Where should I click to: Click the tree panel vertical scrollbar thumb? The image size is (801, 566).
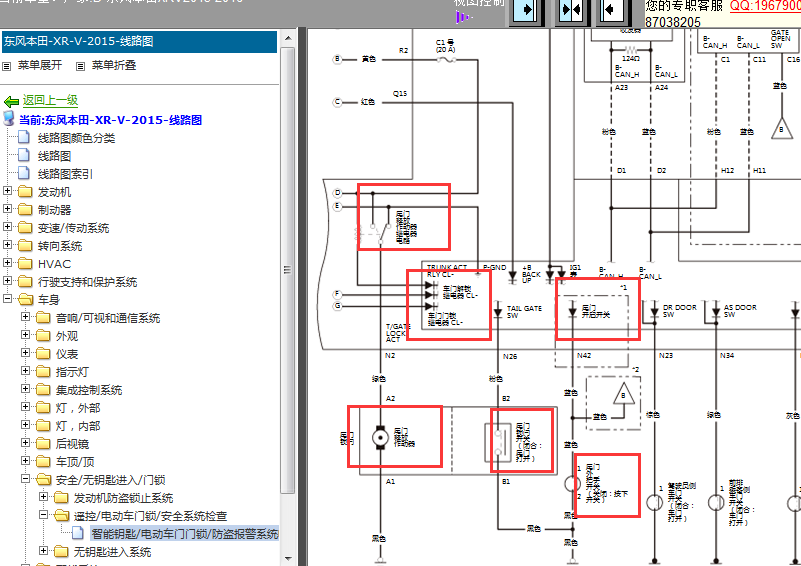(288, 270)
